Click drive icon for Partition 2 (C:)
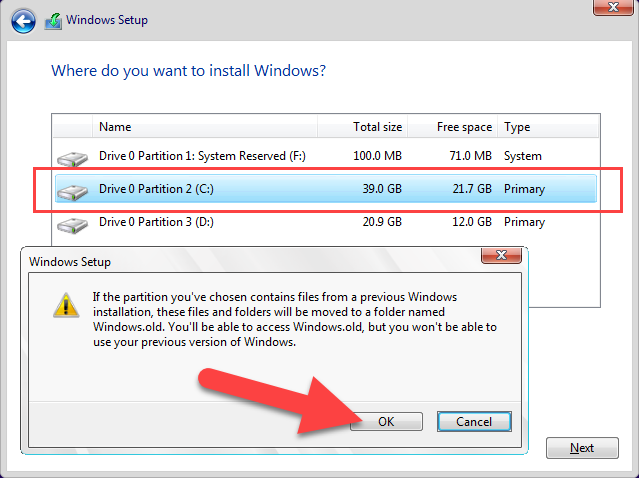 tap(73, 192)
